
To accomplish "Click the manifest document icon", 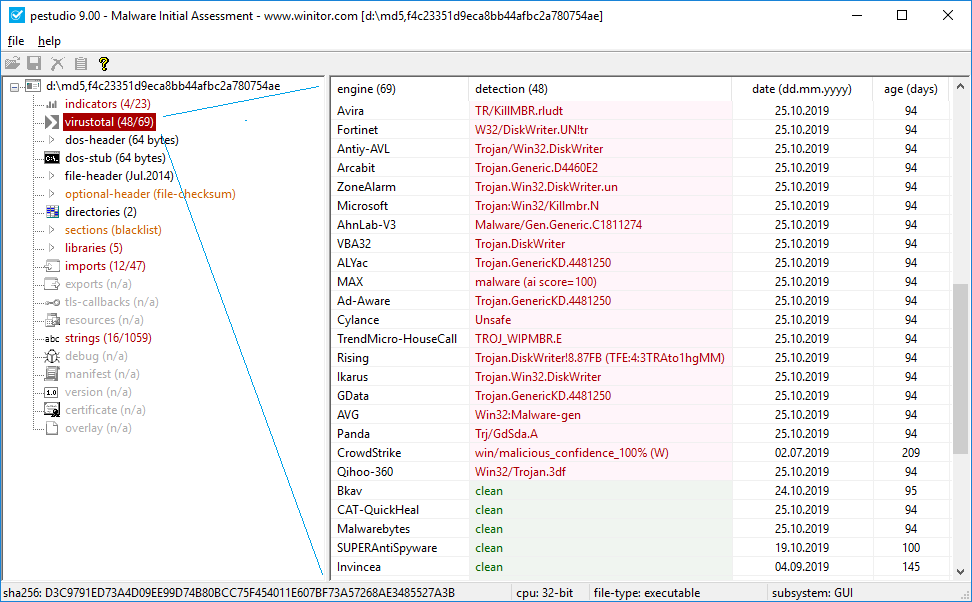I will pyautogui.click(x=52, y=374).
